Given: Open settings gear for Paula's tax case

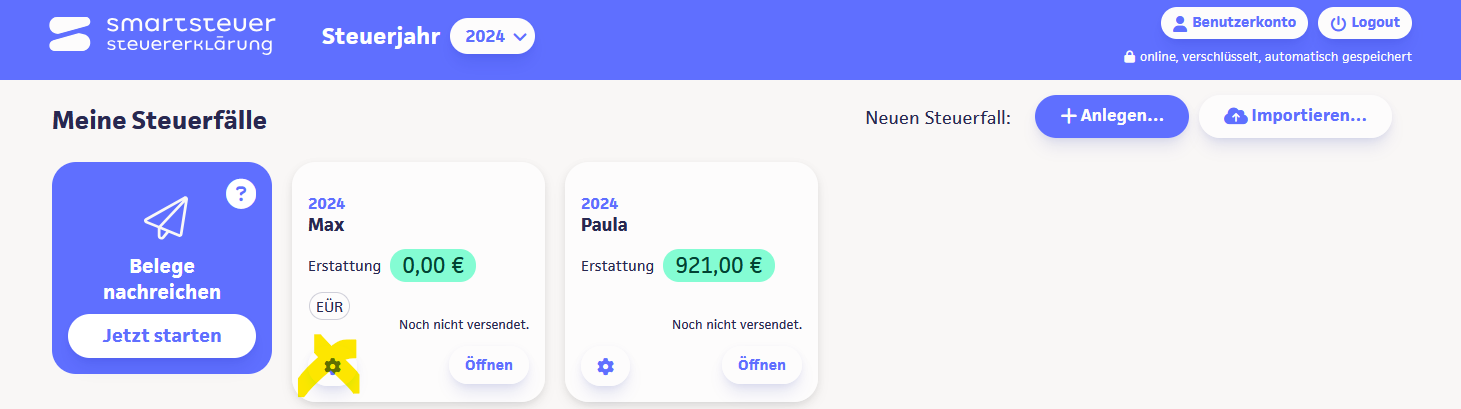Looking at the screenshot, I should point(605,366).
